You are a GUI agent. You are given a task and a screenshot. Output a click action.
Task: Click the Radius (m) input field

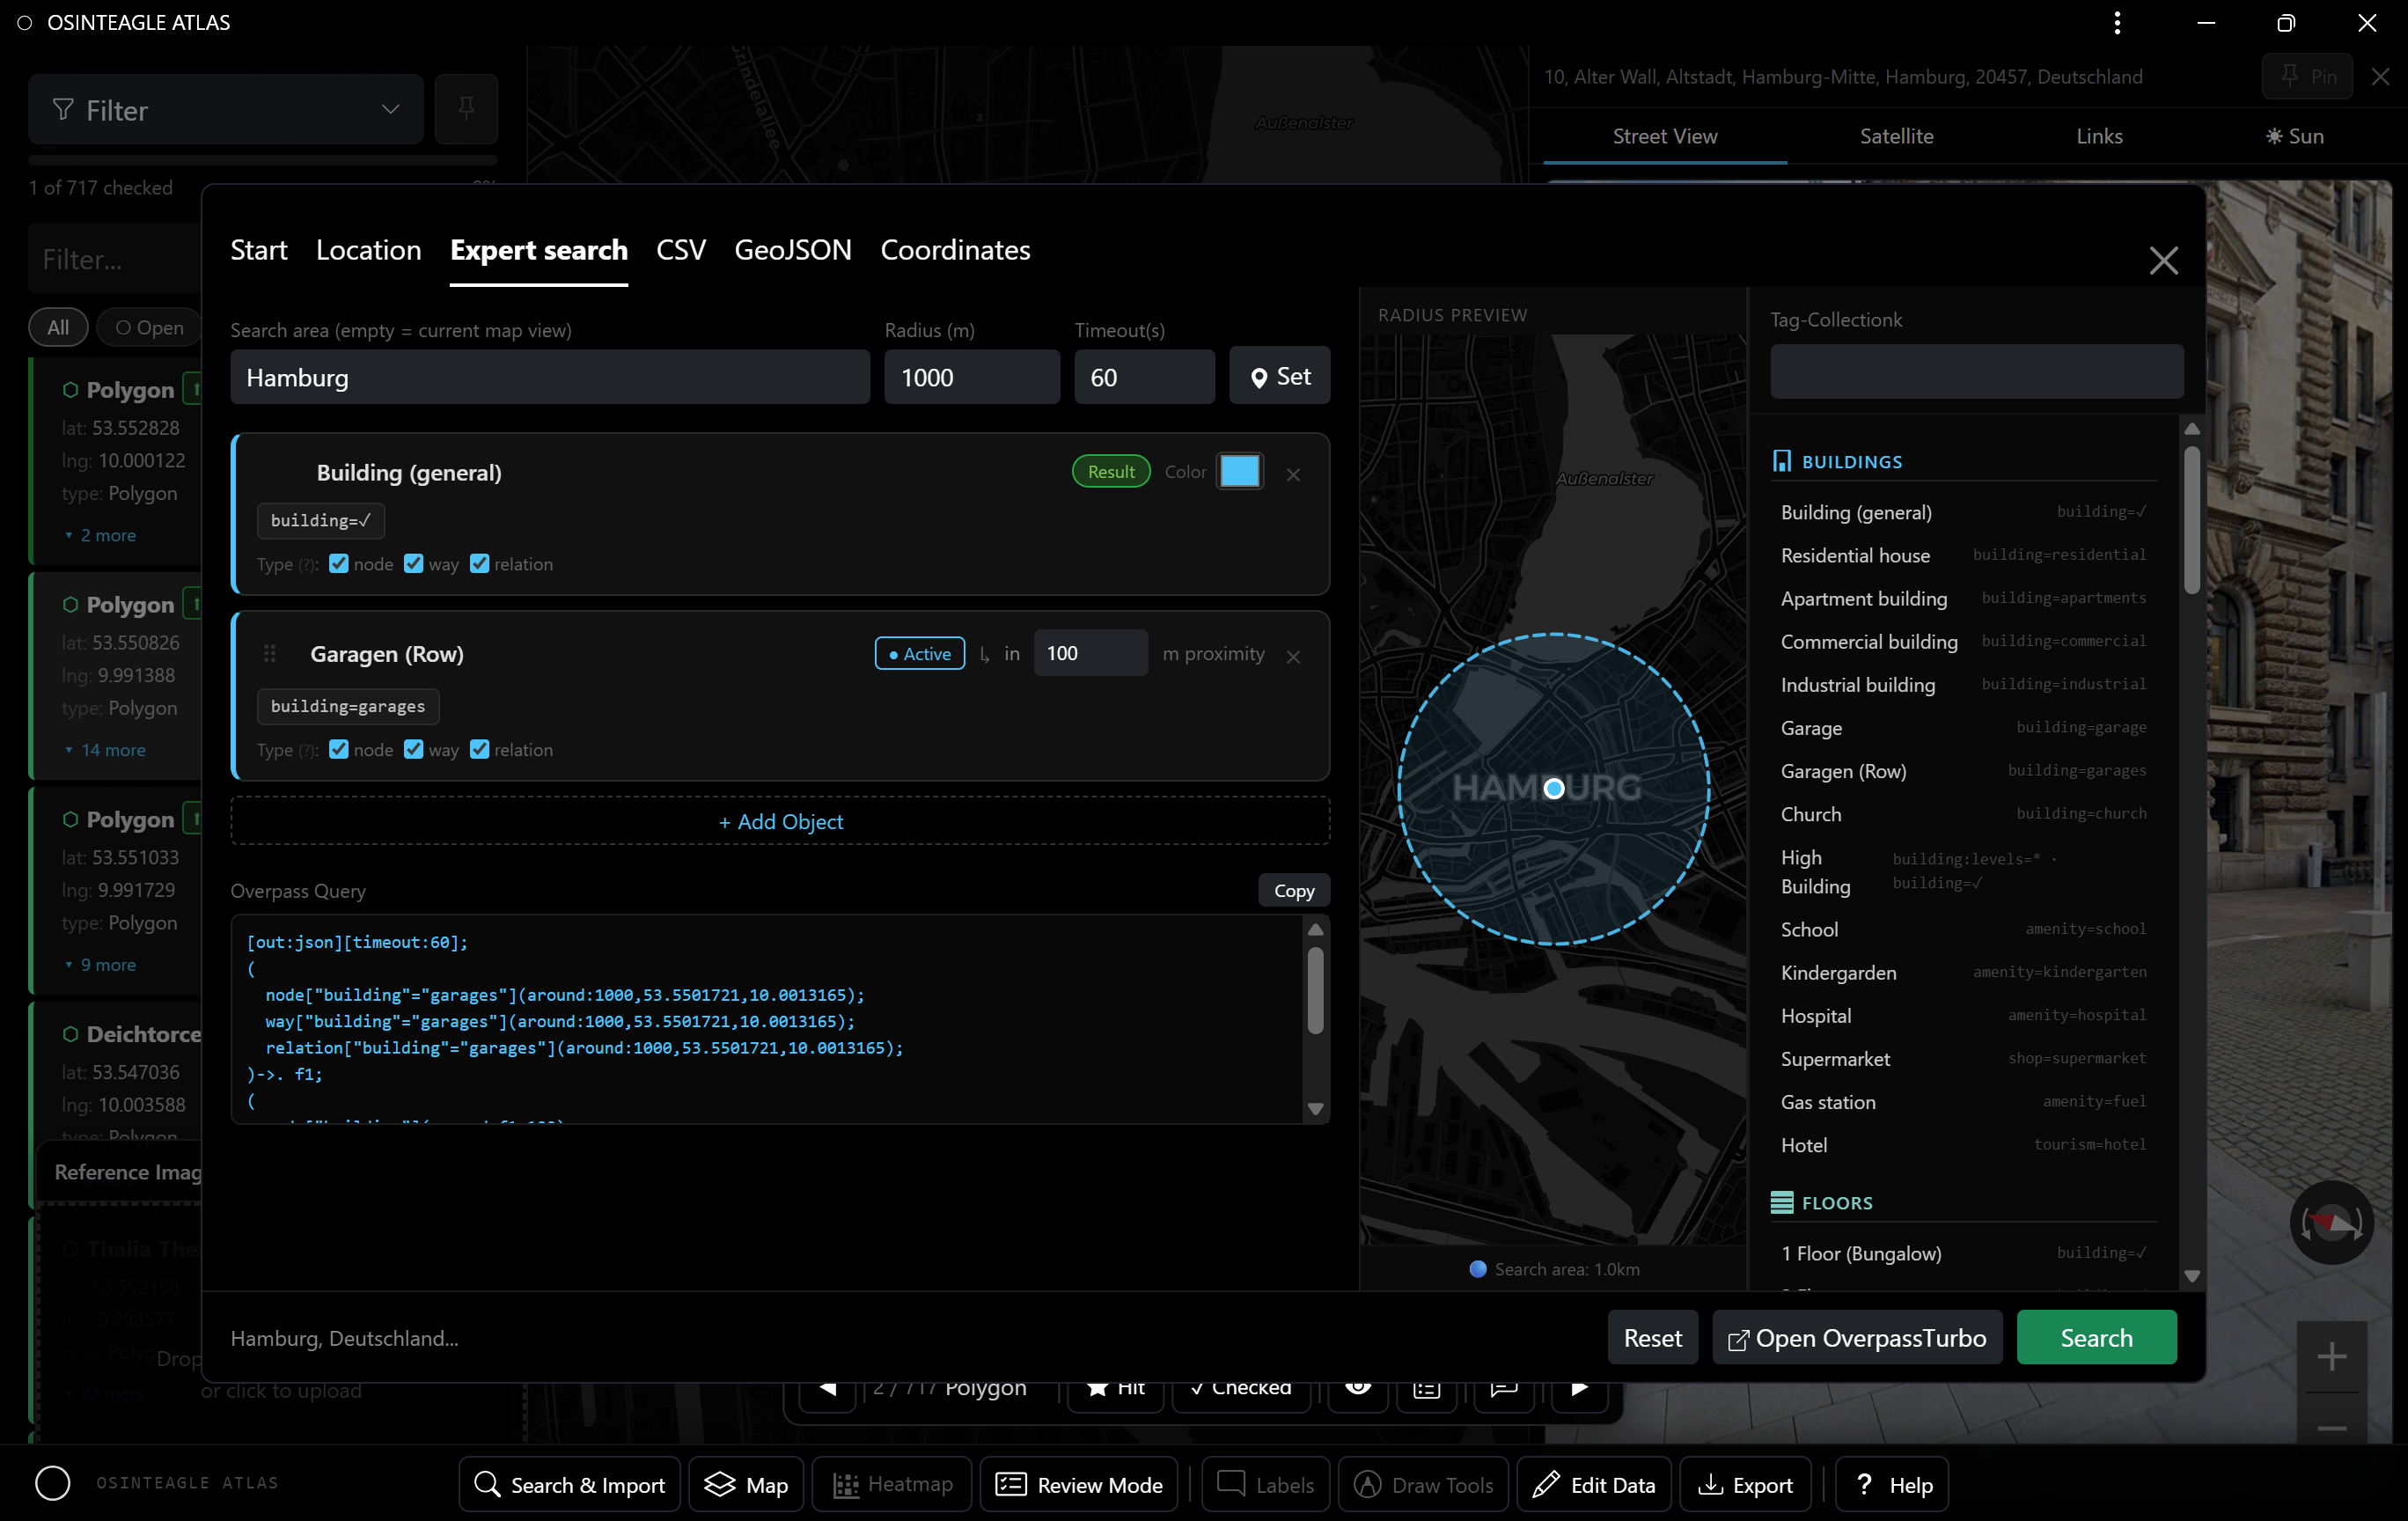click(971, 377)
